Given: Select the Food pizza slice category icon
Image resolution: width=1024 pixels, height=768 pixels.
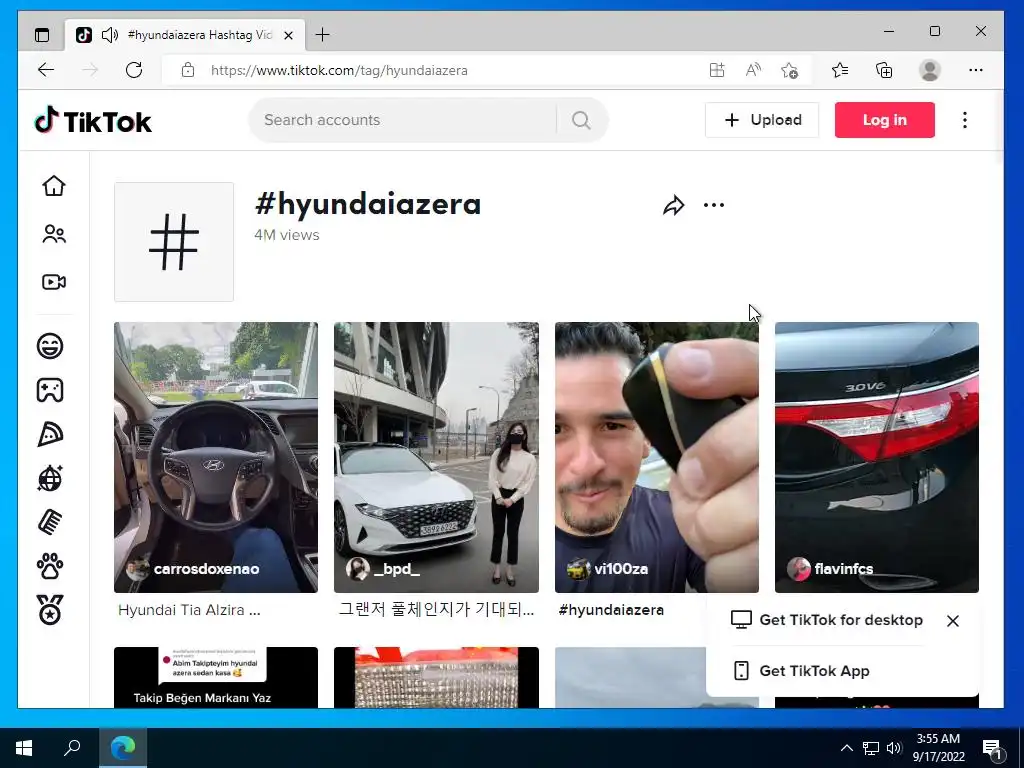Looking at the screenshot, I should 50,434.
